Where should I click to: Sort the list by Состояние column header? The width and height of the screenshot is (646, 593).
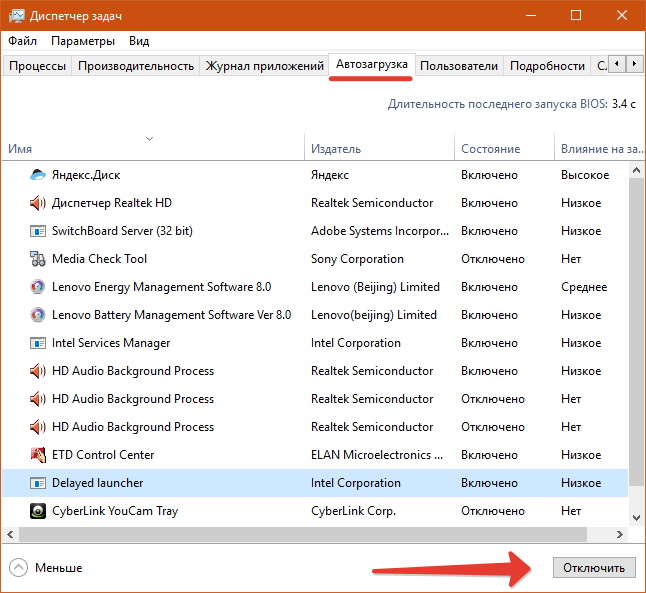click(490, 149)
